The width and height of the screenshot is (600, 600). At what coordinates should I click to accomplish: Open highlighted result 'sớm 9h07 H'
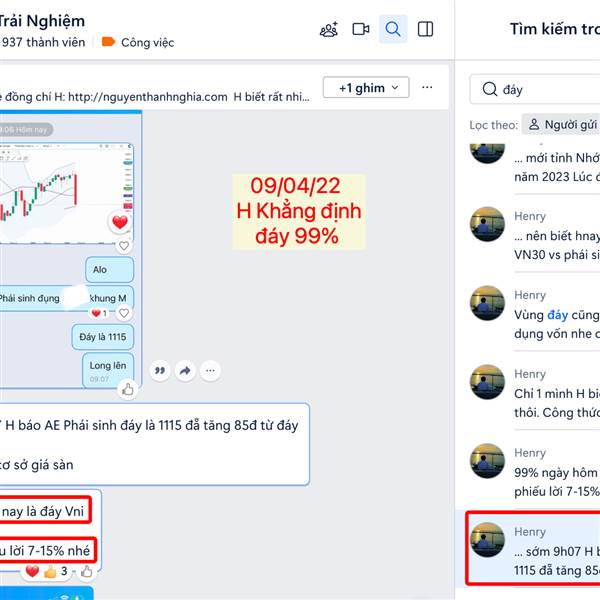tap(535, 548)
